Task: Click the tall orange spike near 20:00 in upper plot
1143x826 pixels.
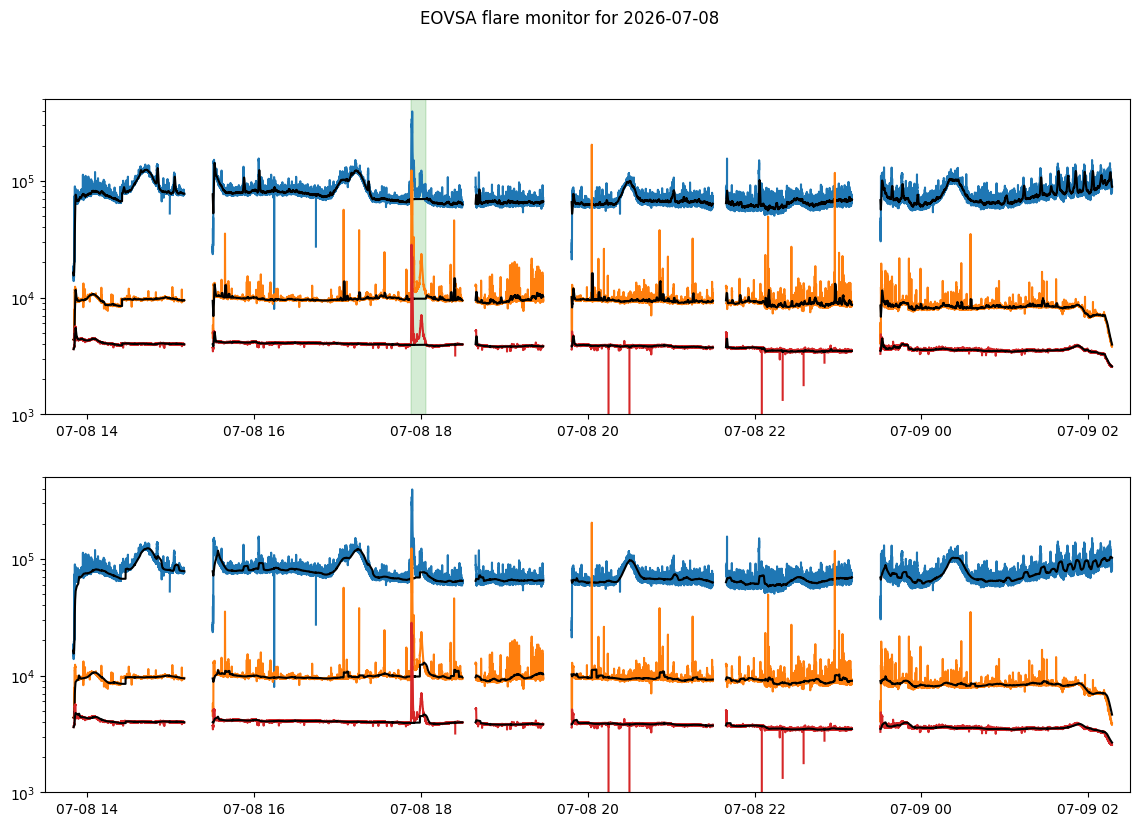Action: point(591,219)
